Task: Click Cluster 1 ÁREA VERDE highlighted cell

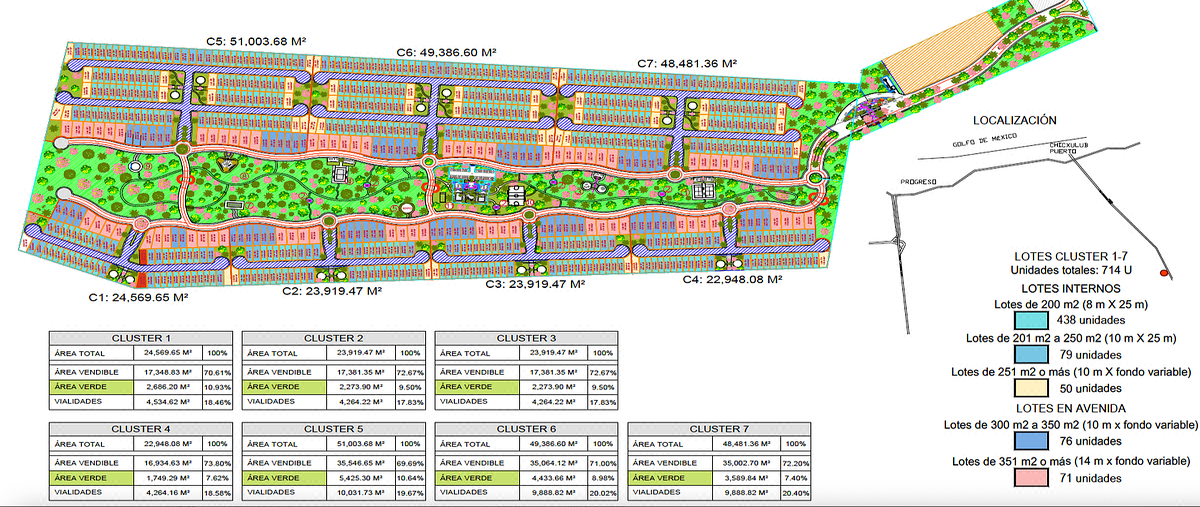Action: click(x=91, y=386)
